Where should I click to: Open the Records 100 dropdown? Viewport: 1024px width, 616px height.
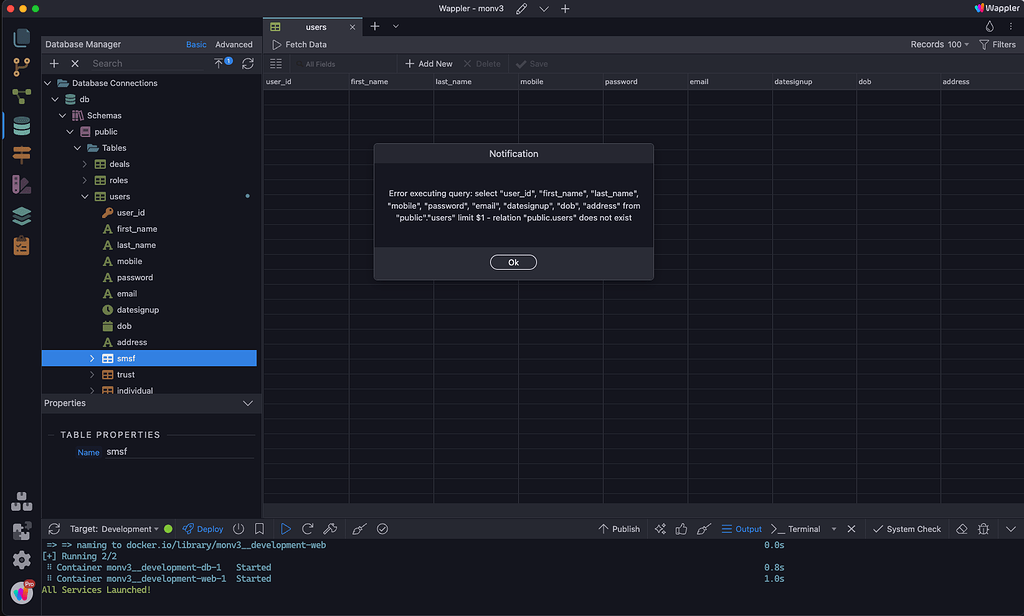940,44
